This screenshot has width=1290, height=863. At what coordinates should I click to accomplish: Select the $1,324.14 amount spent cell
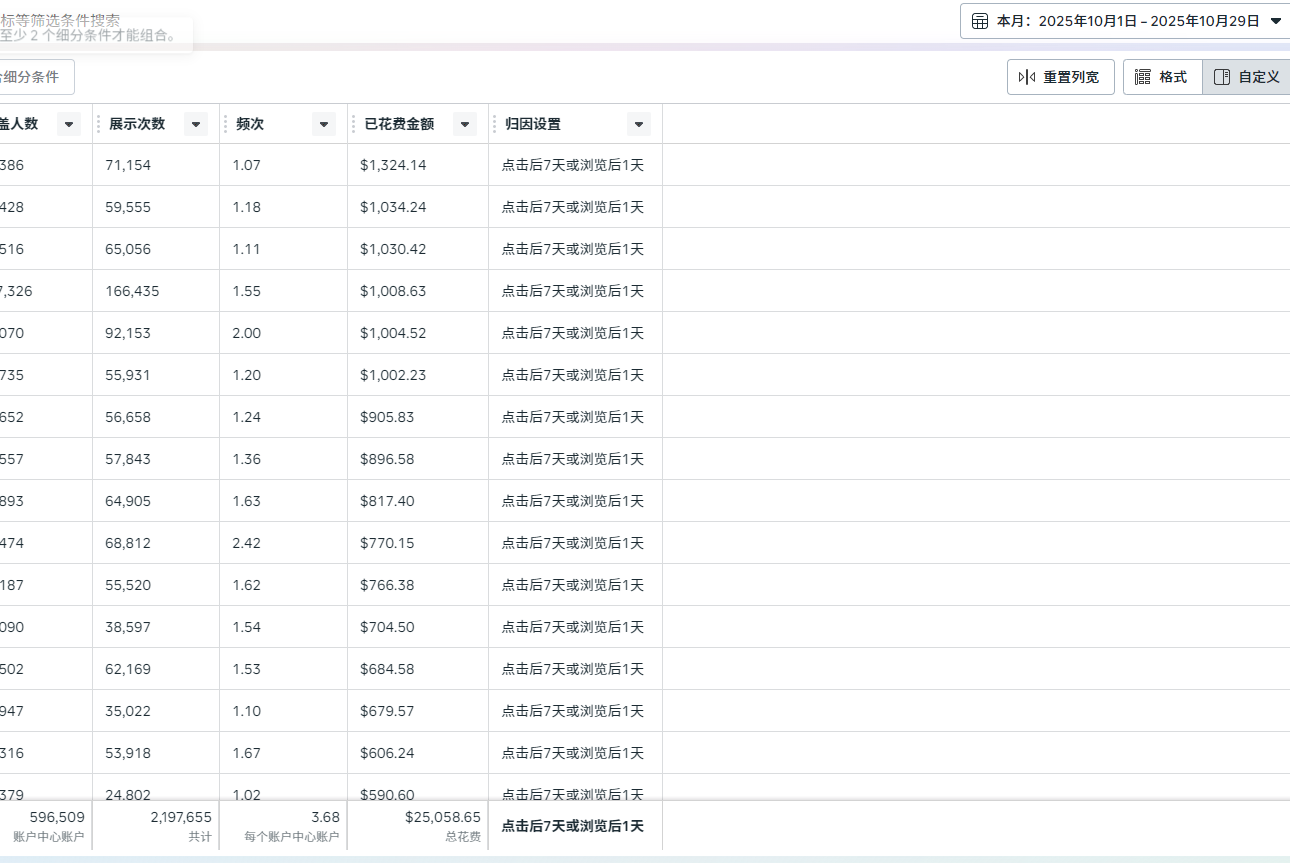[393, 165]
